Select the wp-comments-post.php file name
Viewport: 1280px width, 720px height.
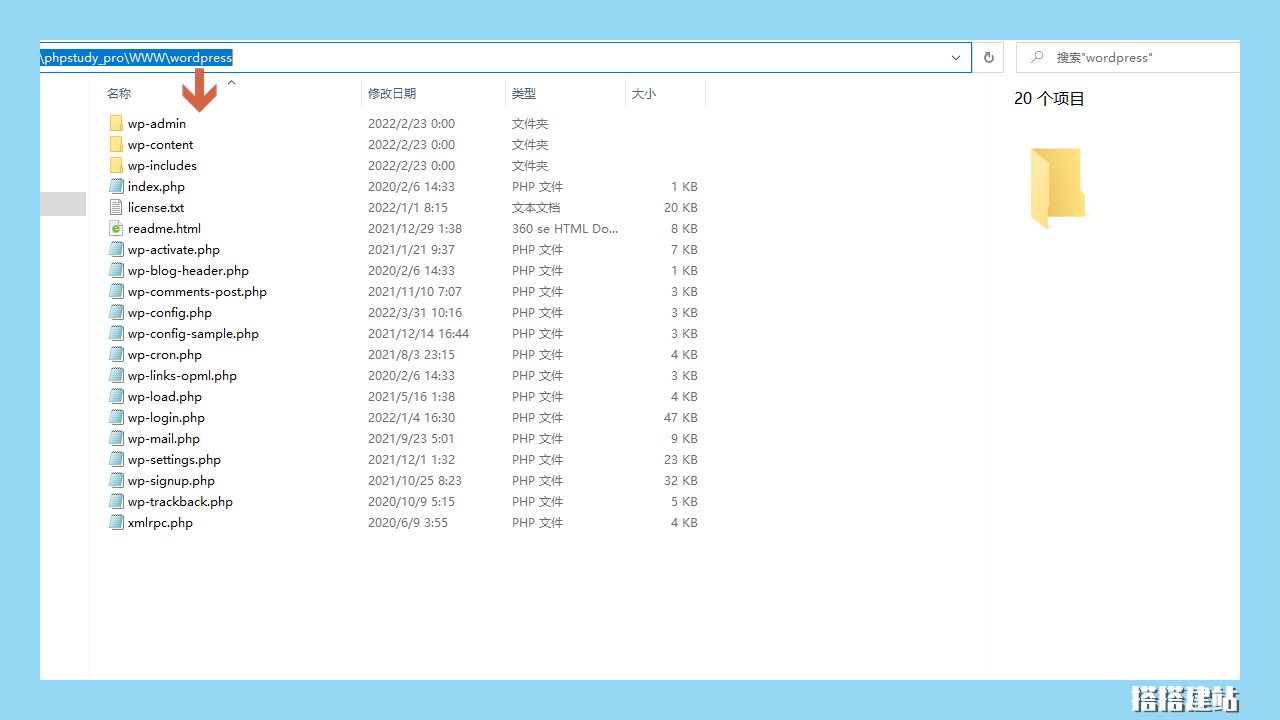pyautogui.click(x=197, y=292)
